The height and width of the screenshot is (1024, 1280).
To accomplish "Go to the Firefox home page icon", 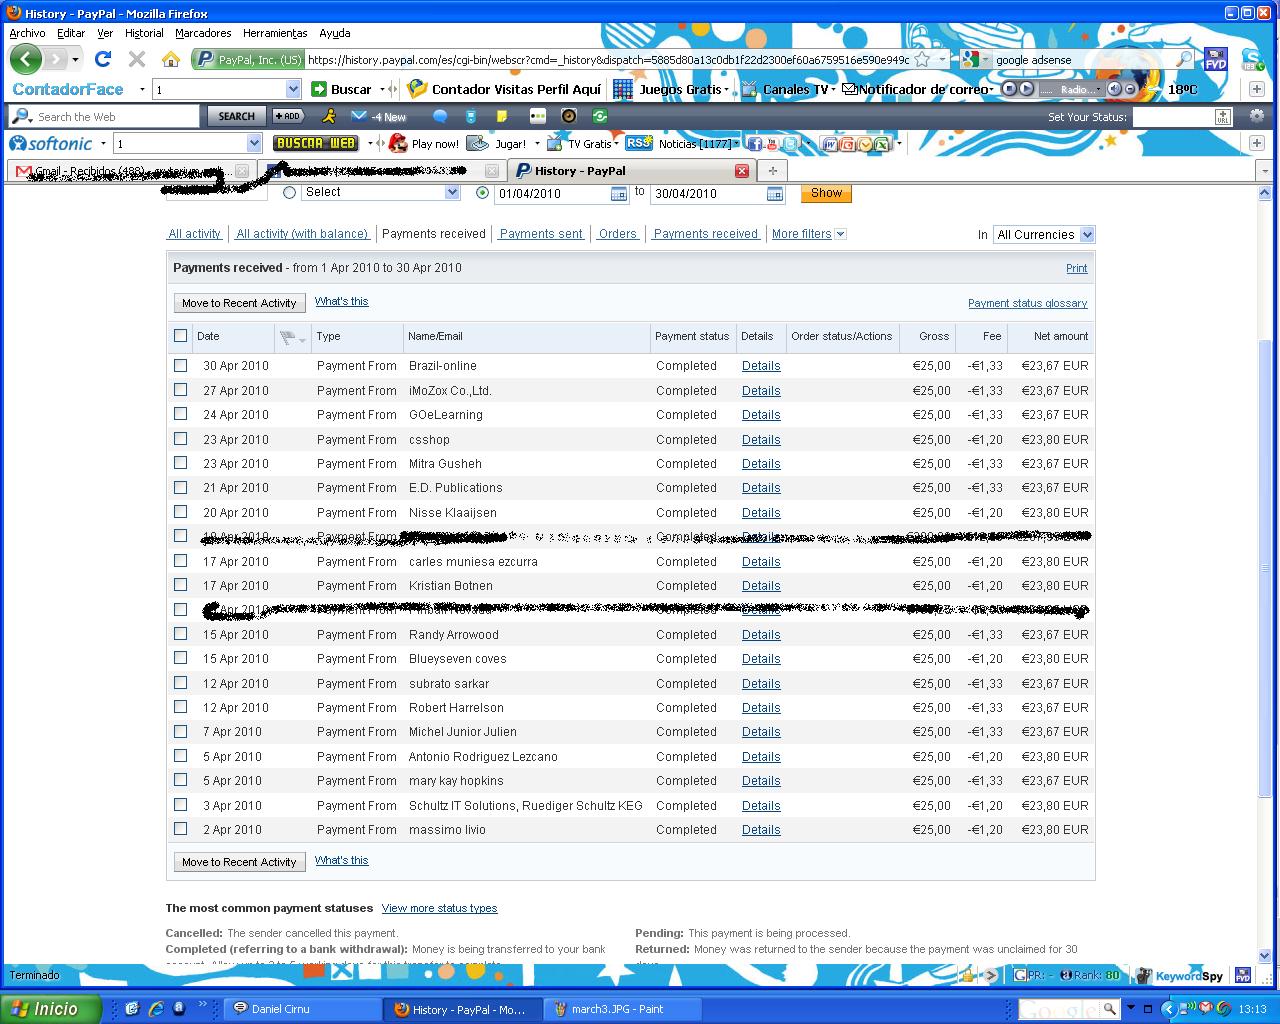I will tap(171, 59).
